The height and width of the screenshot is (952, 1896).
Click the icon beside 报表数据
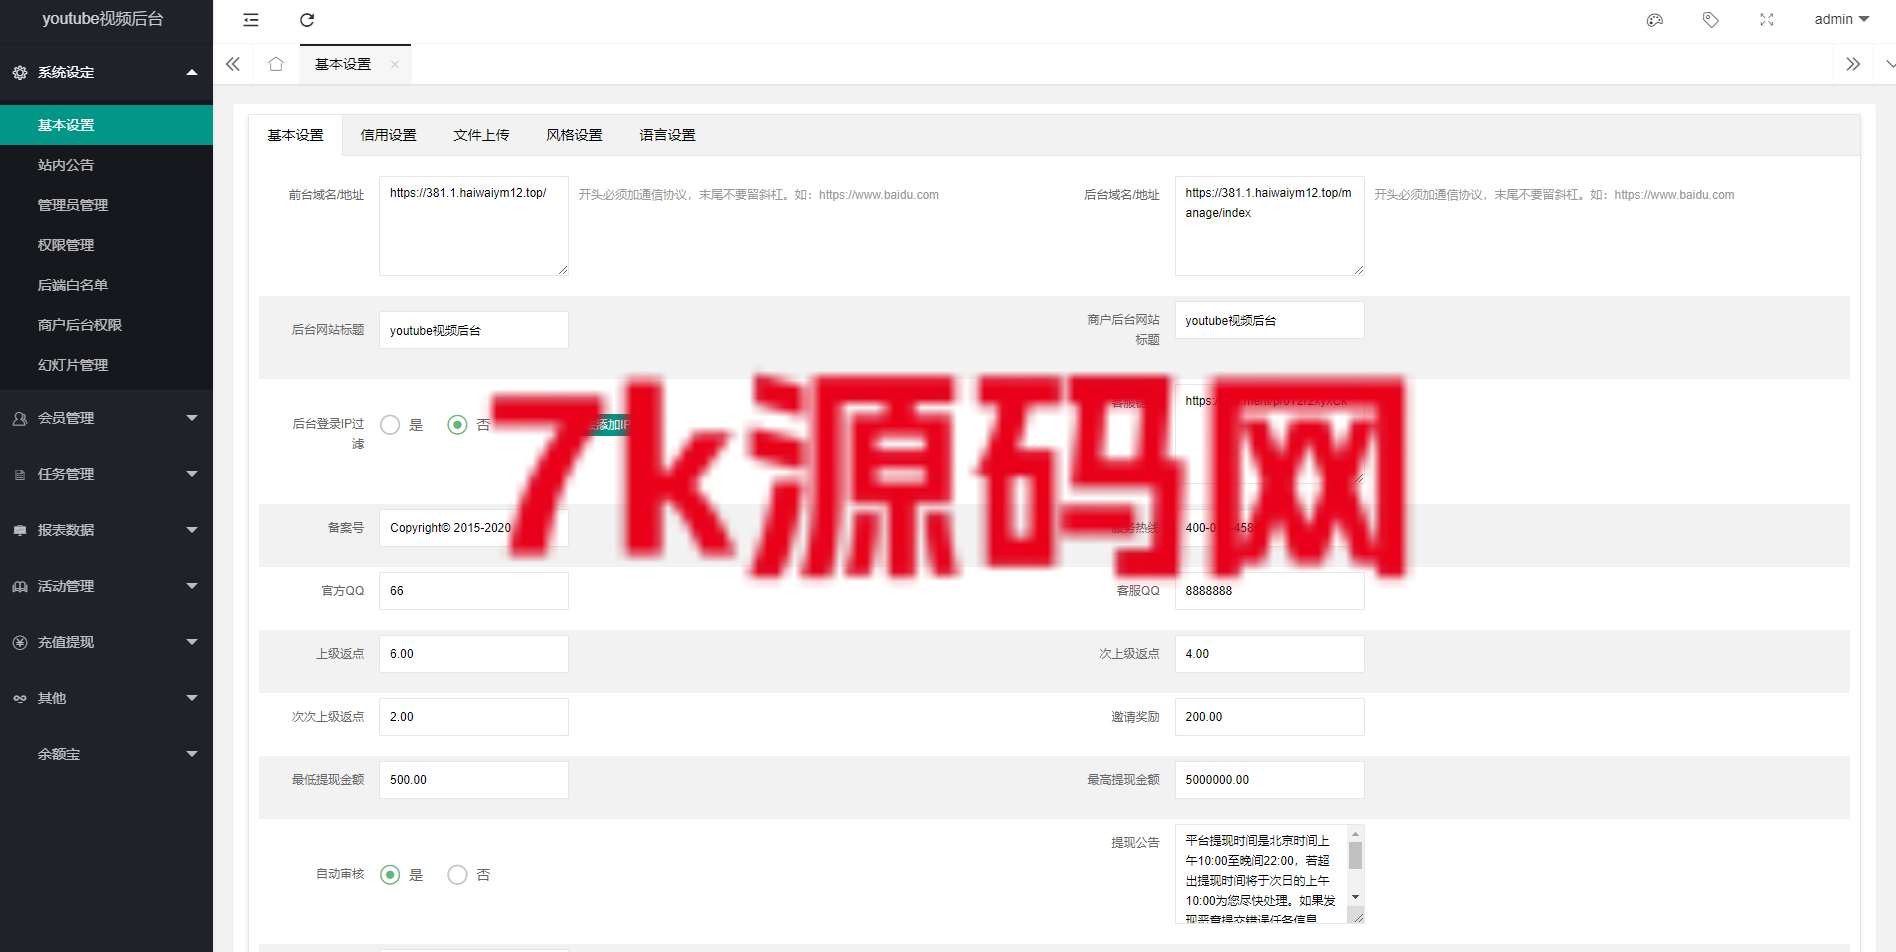point(20,530)
